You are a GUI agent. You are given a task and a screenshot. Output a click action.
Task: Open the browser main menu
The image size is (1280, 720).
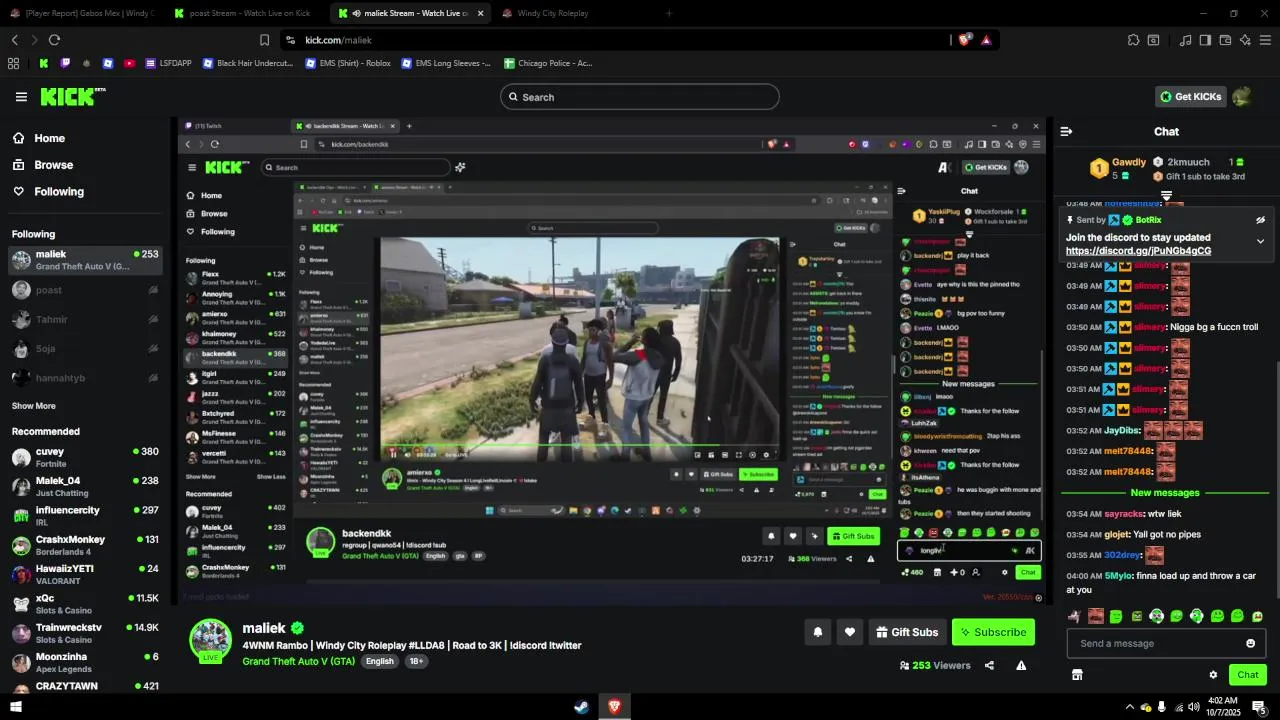click(x=1265, y=40)
